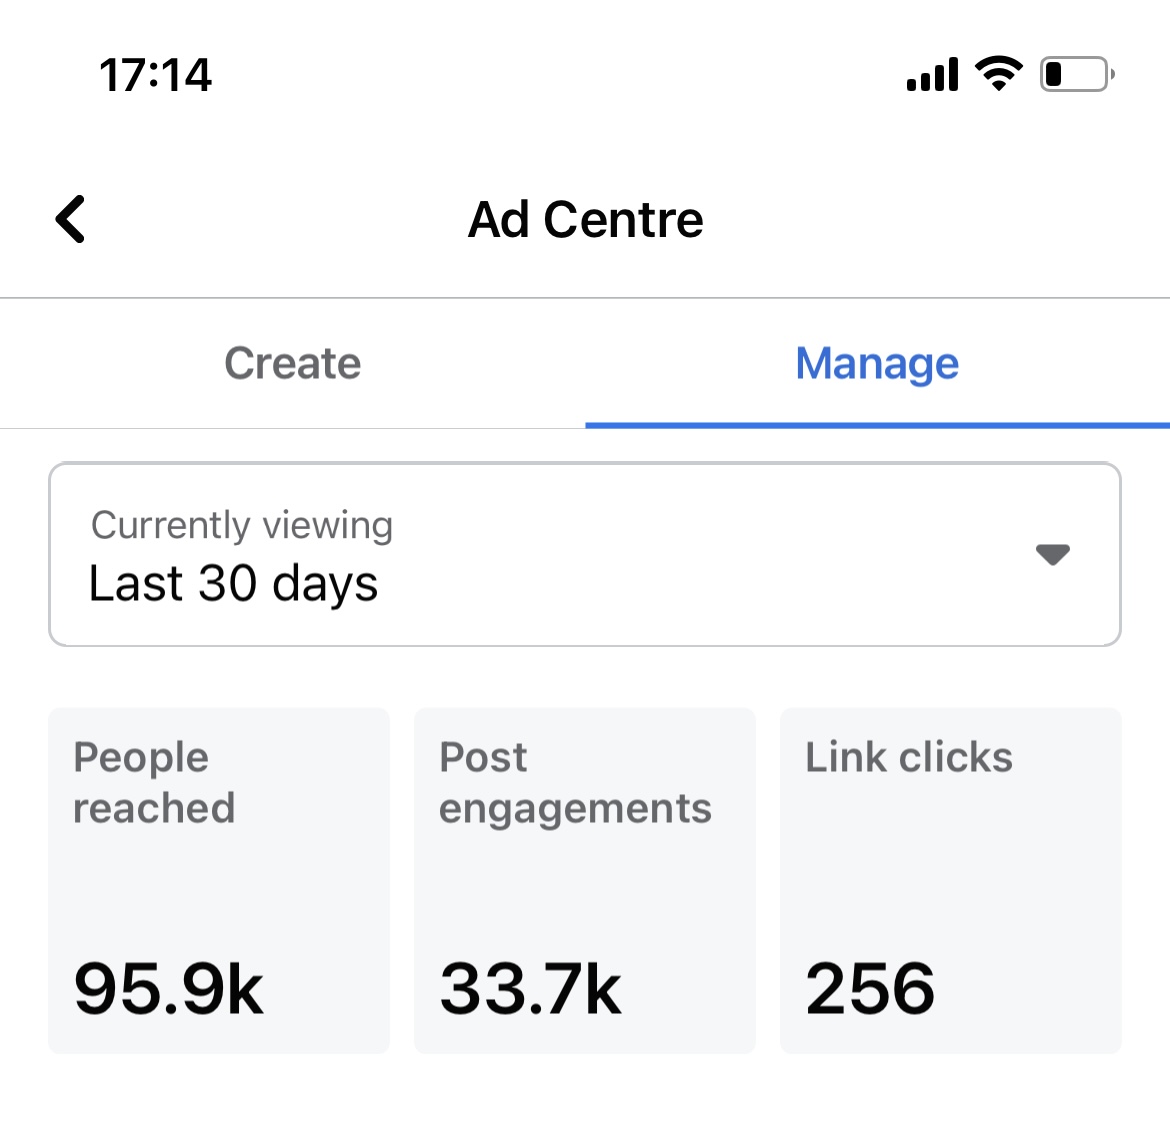Open the Currently viewing date range dropdown
Image resolution: width=1170 pixels, height=1121 pixels.
point(585,555)
